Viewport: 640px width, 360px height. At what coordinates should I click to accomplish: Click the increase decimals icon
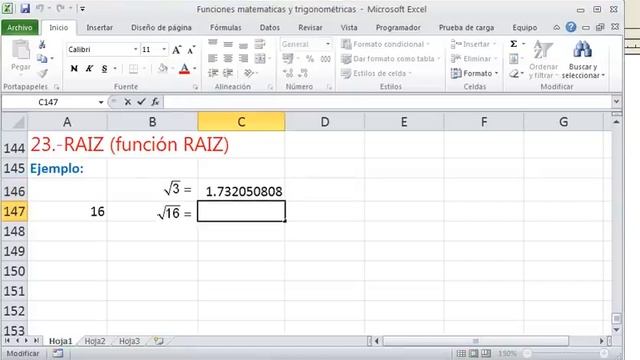point(288,73)
